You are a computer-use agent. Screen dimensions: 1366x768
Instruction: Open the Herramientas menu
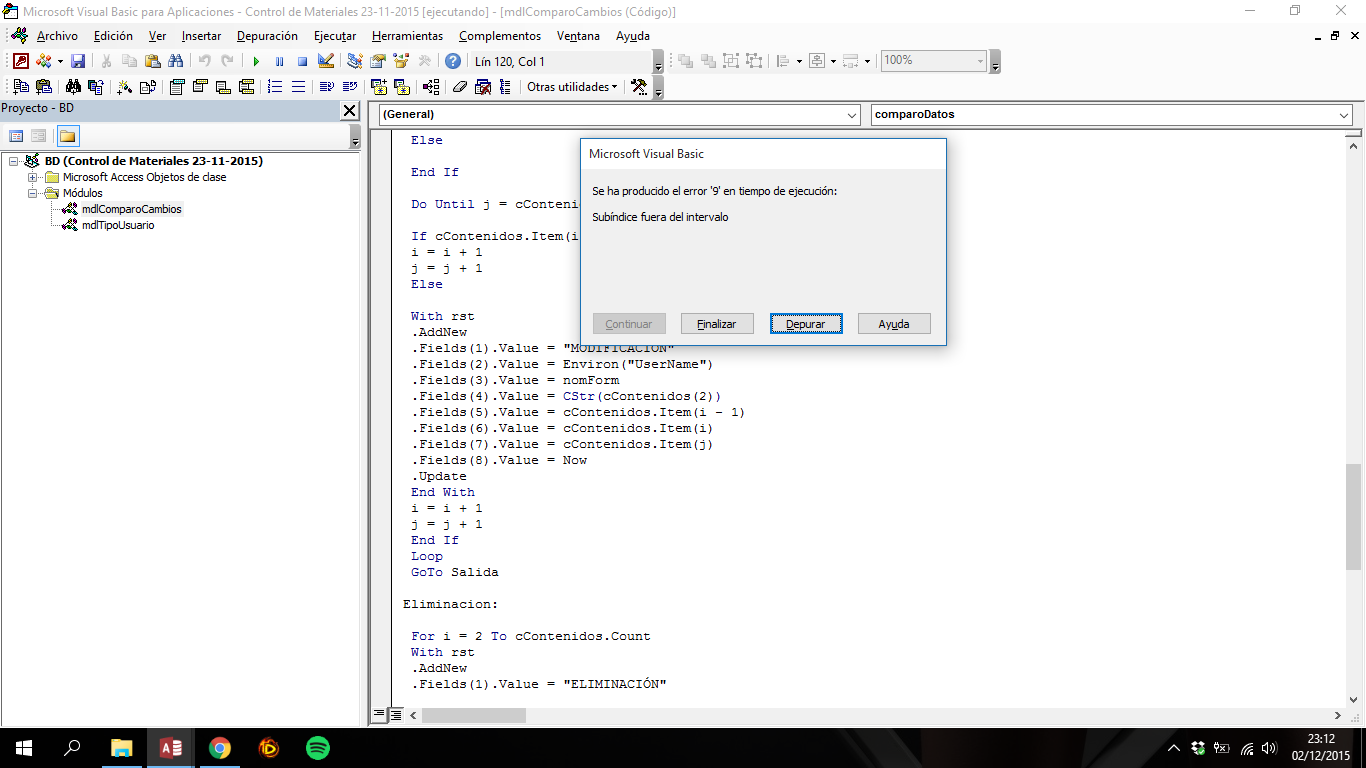coord(407,36)
